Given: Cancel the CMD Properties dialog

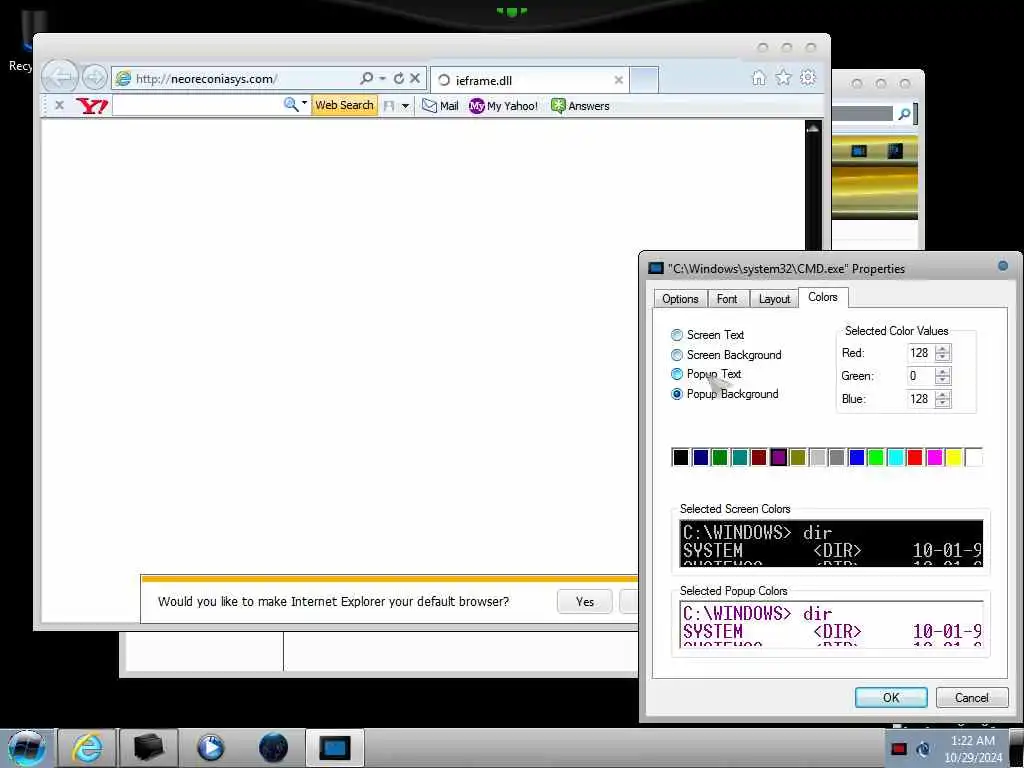Looking at the screenshot, I should (x=971, y=697).
